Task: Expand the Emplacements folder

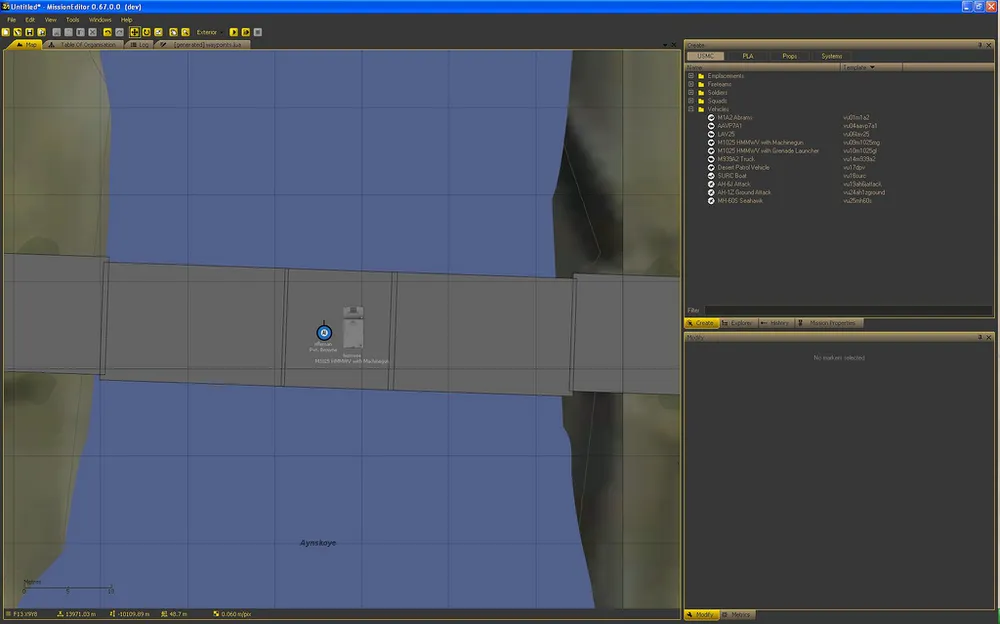Action: pyautogui.click(x=691, y=76)
